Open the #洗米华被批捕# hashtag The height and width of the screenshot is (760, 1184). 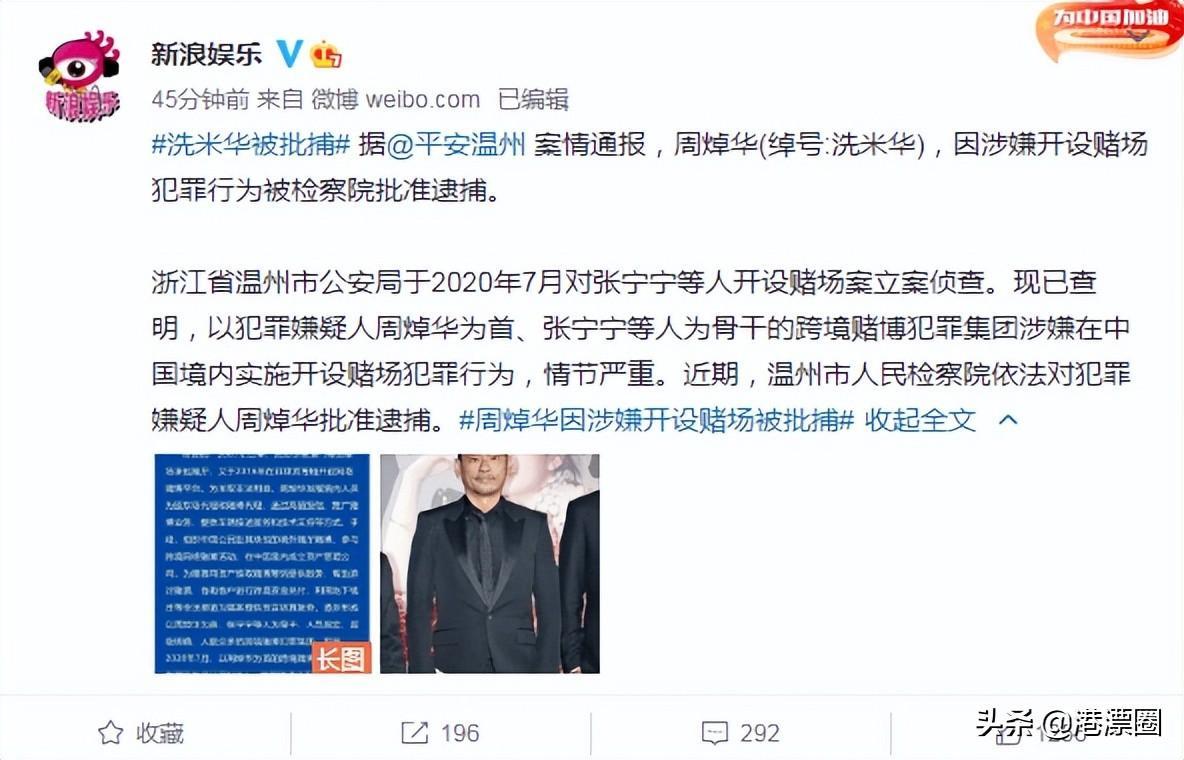pyautogui.click(x=251, y=144)
